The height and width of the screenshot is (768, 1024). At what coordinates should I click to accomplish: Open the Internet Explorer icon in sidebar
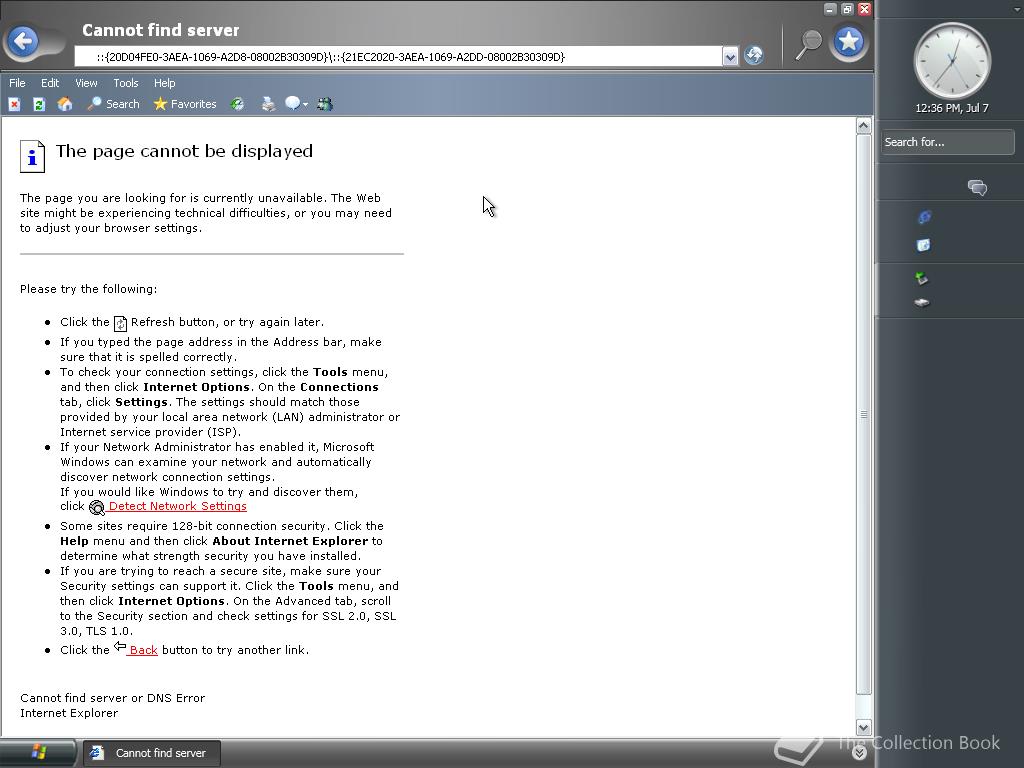924,217
